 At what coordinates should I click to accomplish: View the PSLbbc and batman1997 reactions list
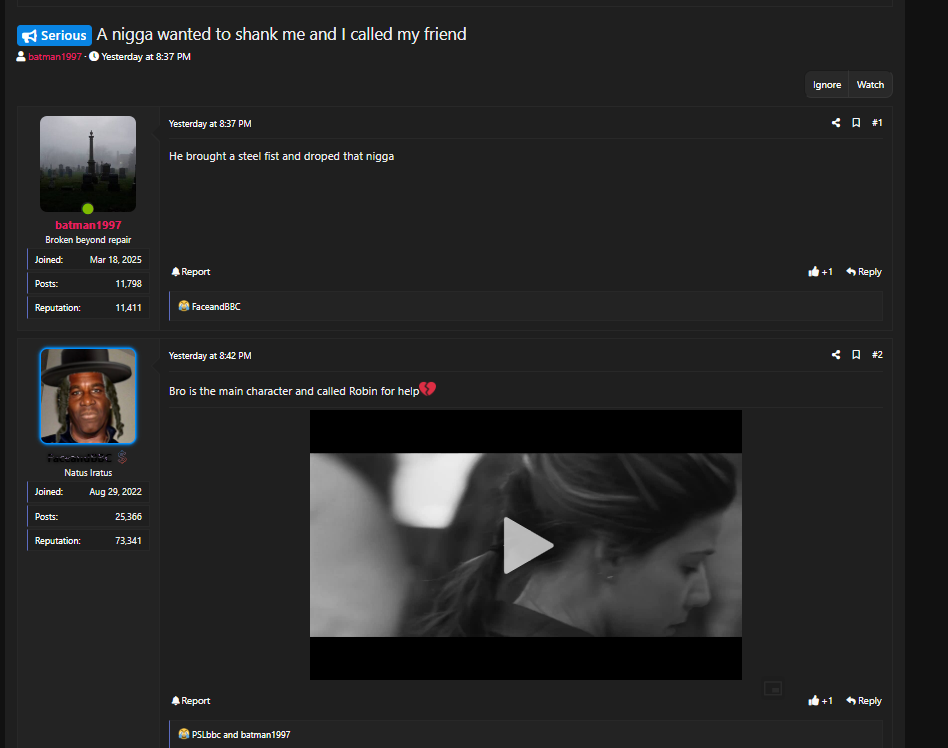pyautogui.click(x=240, y=733)
